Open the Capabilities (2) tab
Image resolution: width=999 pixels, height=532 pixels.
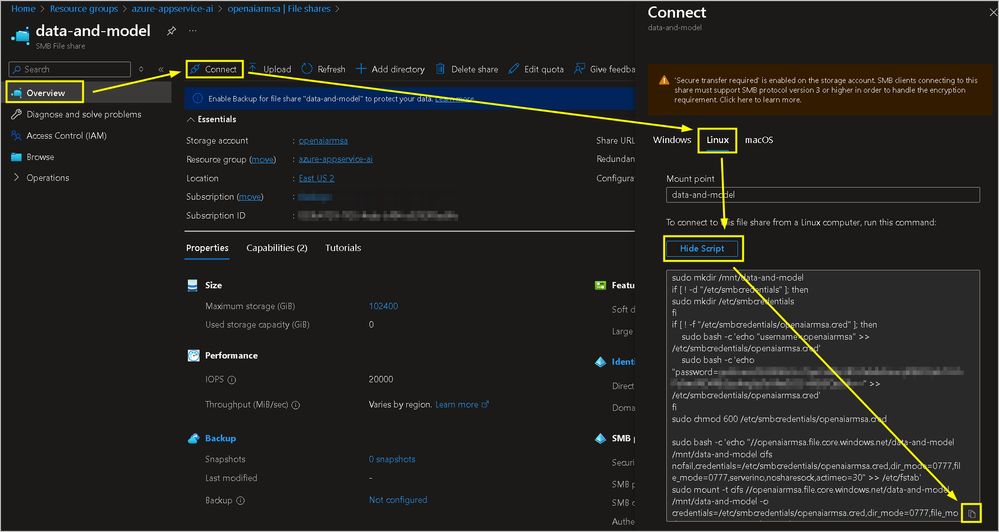tap(277, 248)
